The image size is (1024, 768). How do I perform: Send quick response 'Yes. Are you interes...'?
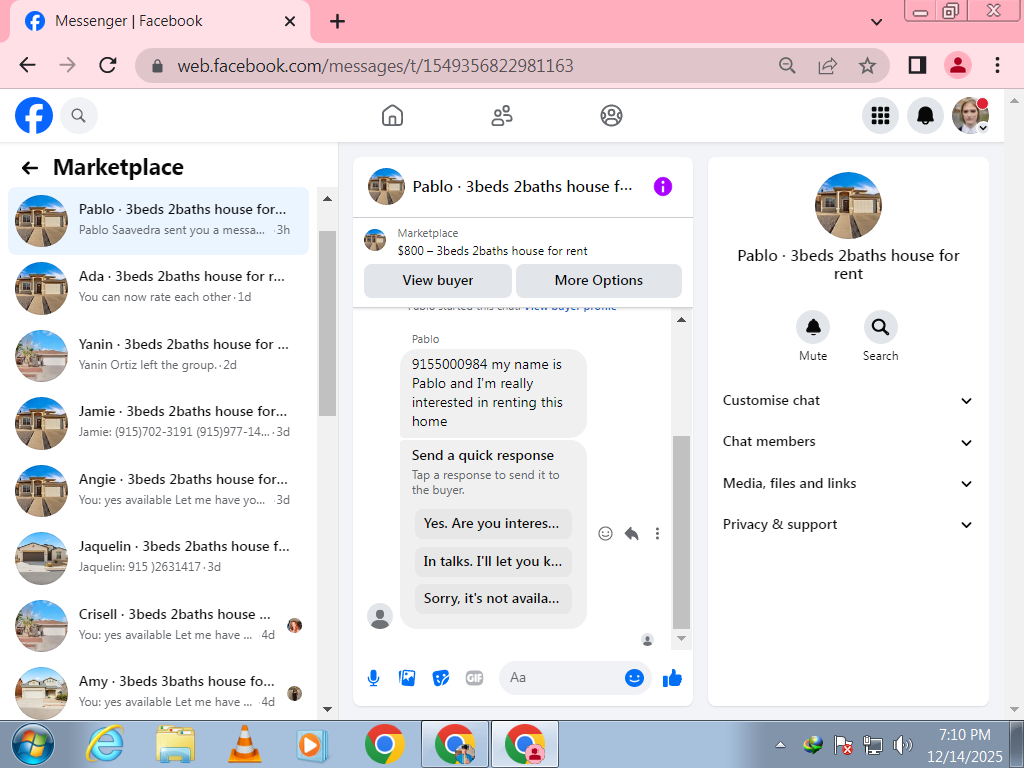pos(493,524)
